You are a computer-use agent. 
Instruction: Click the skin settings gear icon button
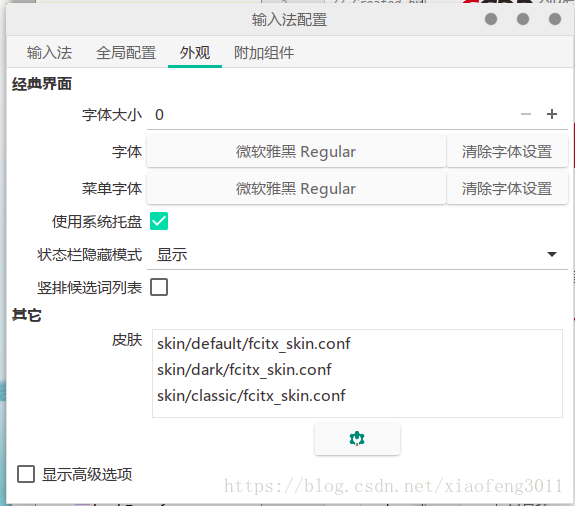click(357, 439)
